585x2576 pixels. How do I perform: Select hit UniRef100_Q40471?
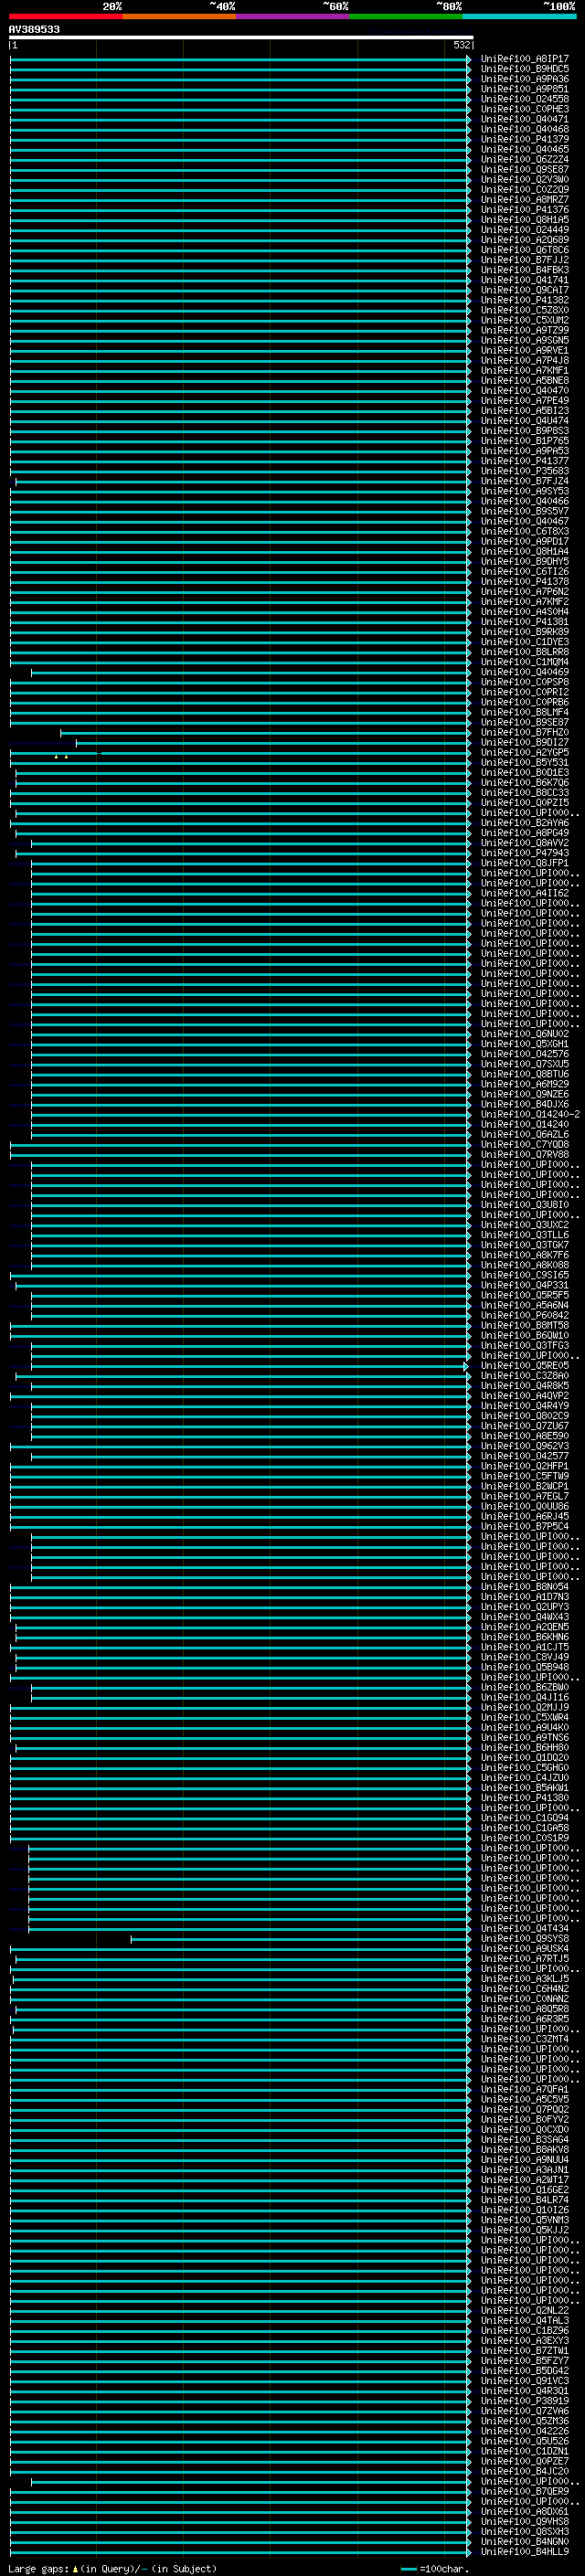[x=524, y=119]
